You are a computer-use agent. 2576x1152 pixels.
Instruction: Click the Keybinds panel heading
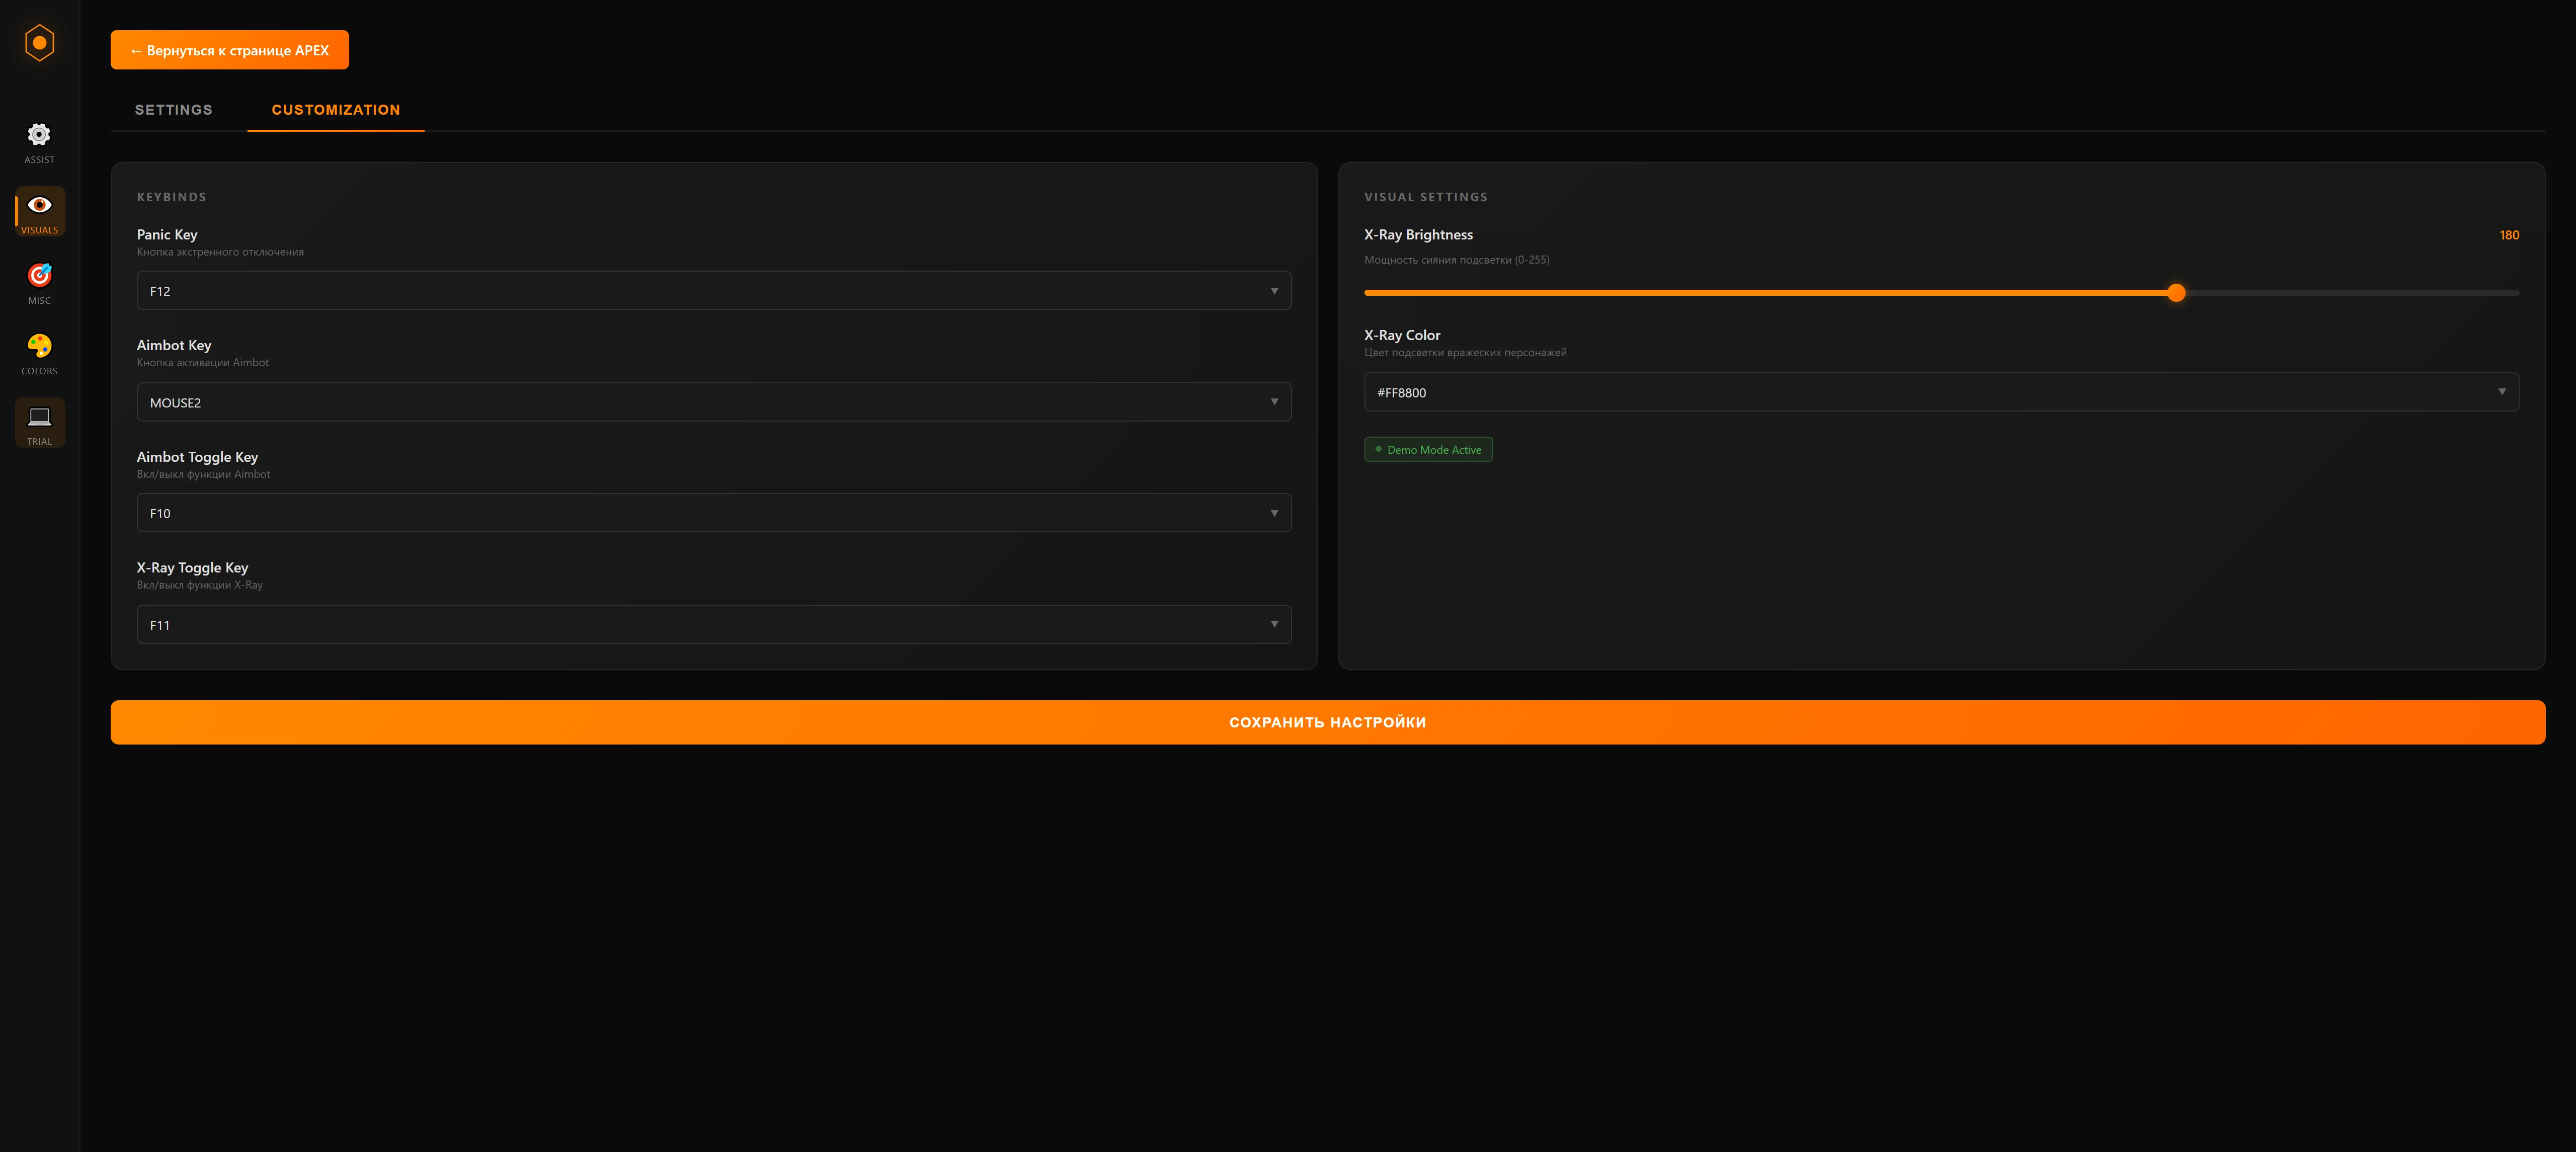pos(172,197)
